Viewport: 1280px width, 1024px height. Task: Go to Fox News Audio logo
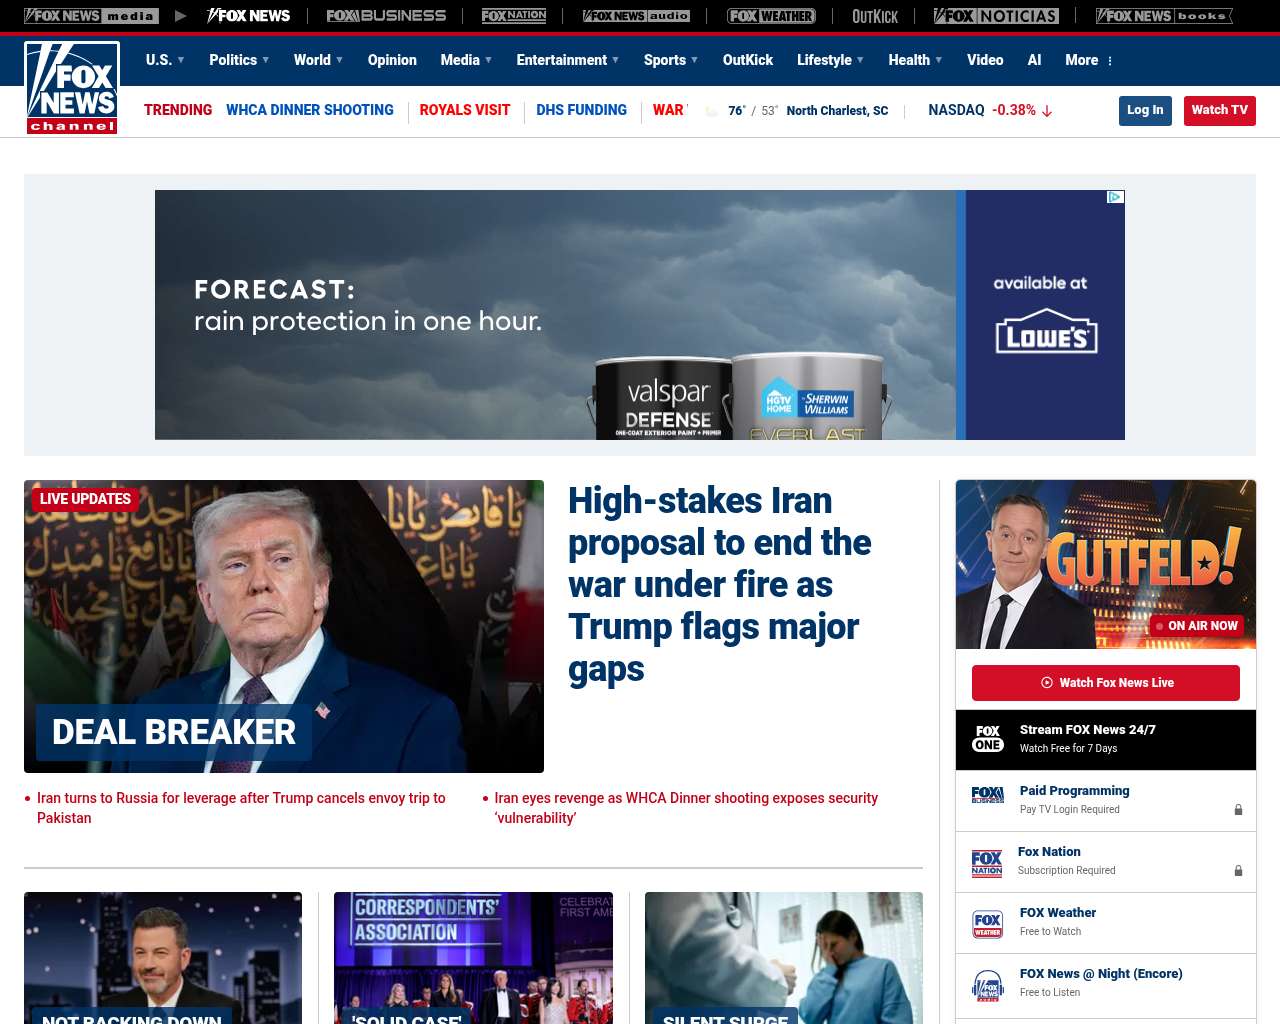(x=636, y=16)
